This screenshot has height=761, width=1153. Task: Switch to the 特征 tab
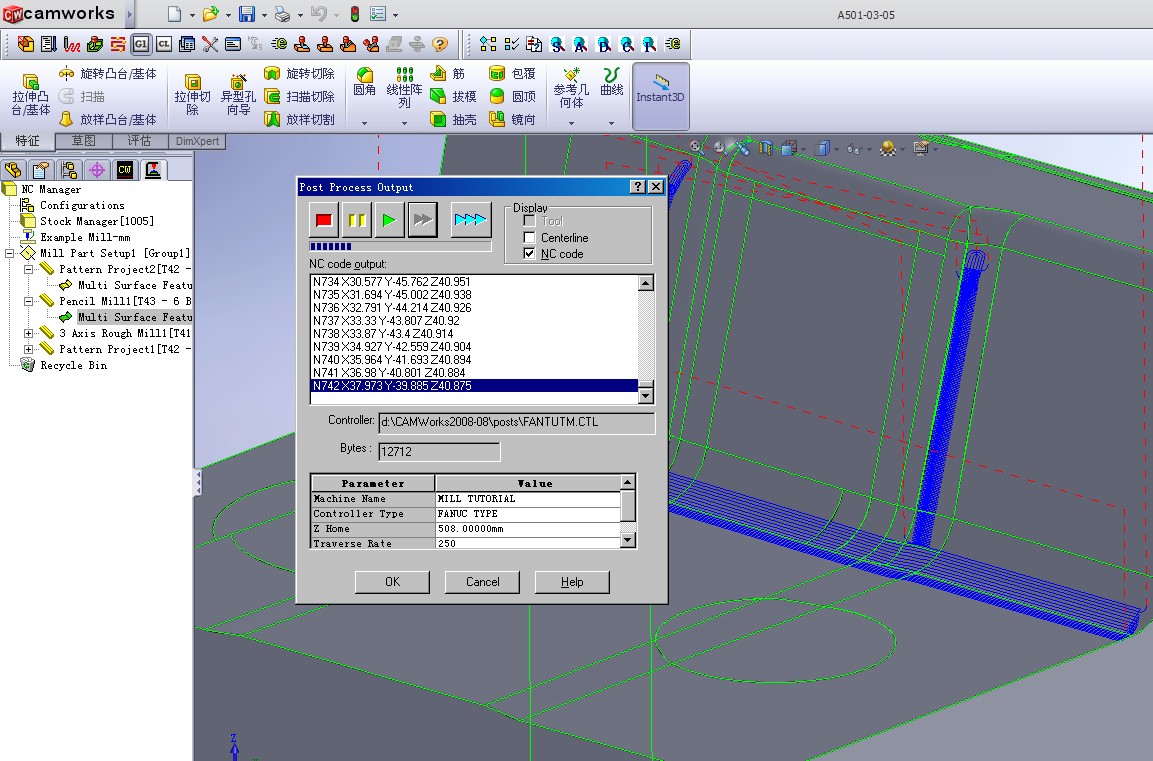click(x=28, y=140)
